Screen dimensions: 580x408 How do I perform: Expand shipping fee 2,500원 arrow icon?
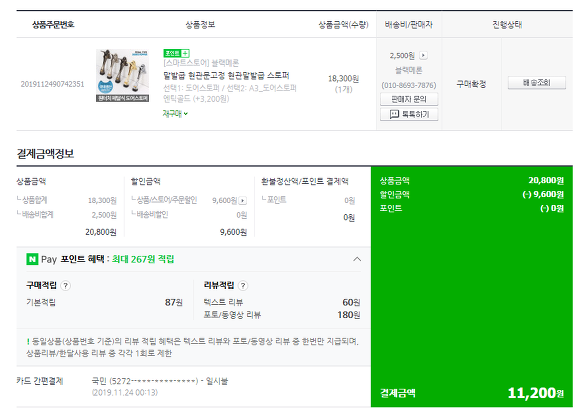pos(424,55)
